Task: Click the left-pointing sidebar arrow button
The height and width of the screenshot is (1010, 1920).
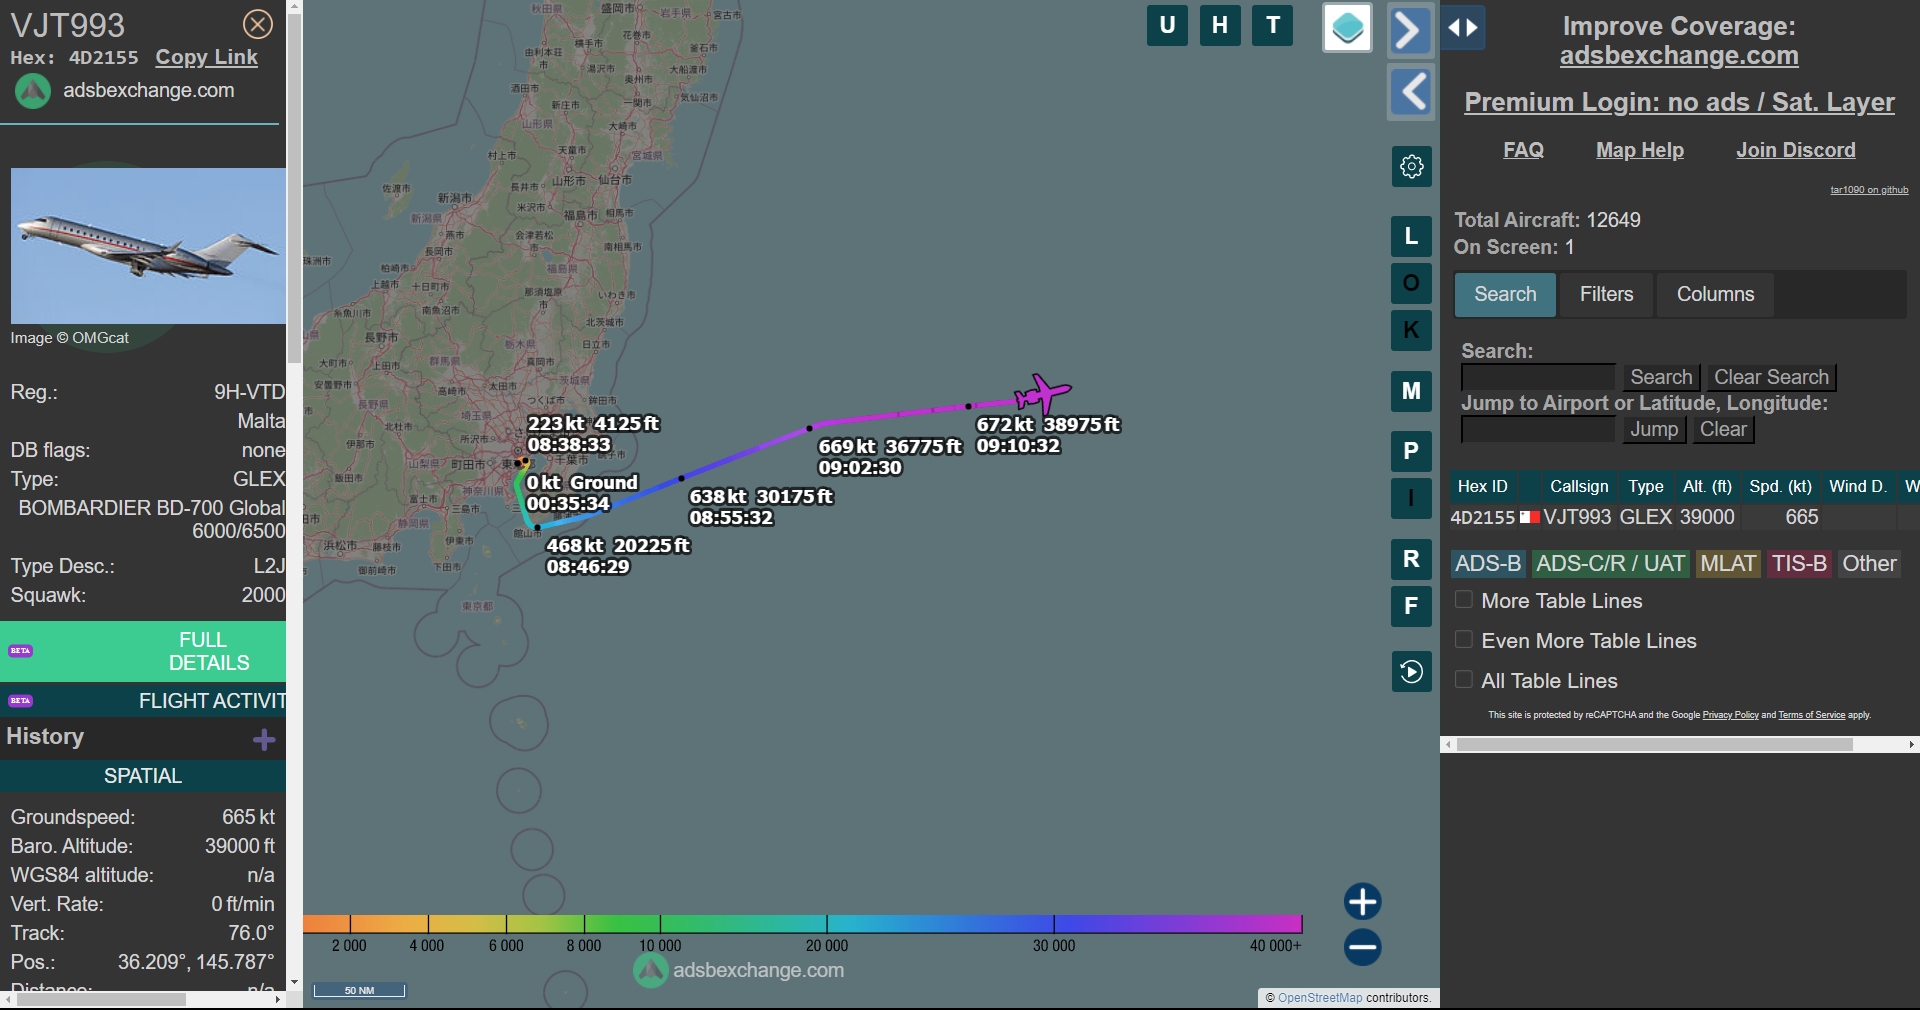Action: tap(1412, 93)
